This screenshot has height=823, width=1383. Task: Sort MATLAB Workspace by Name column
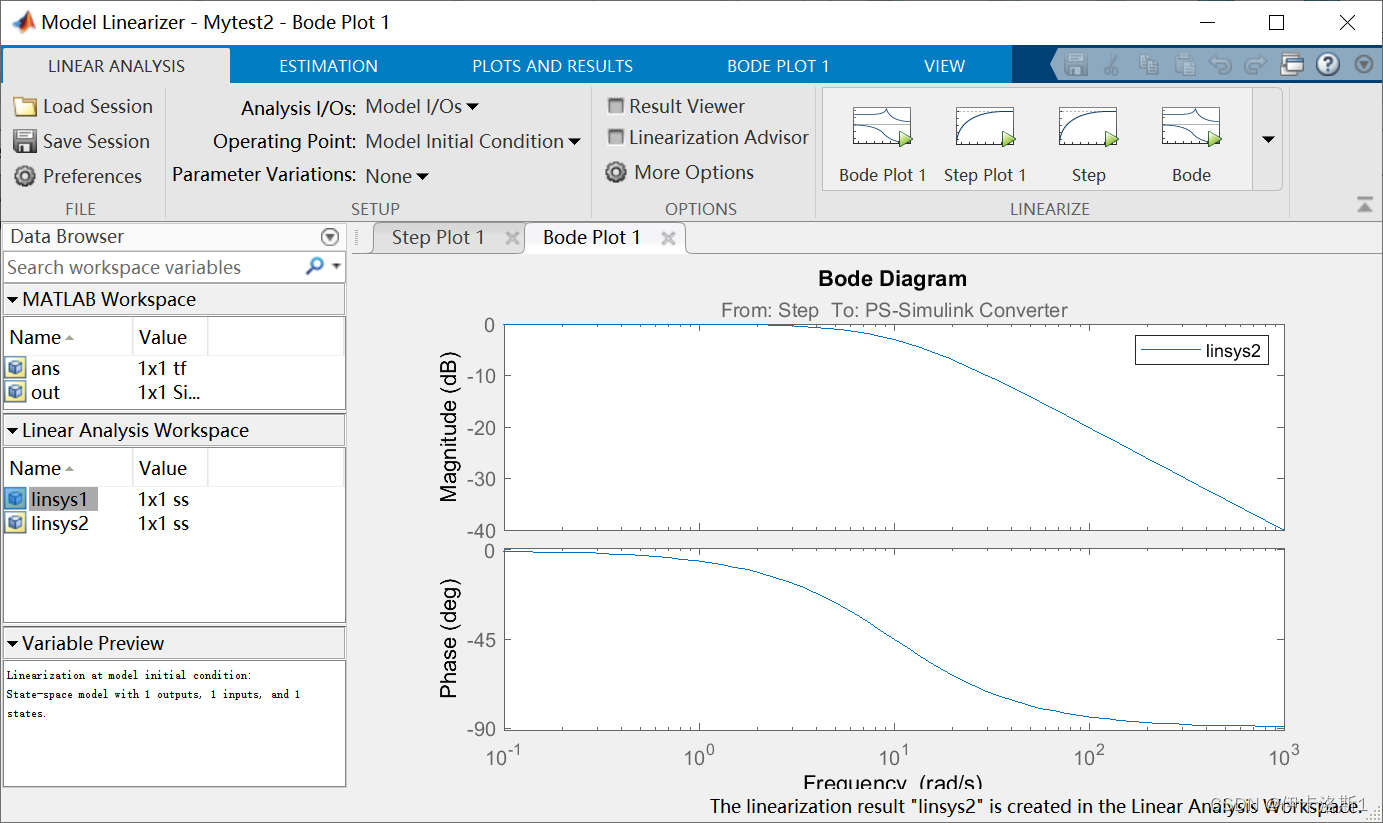68,338
